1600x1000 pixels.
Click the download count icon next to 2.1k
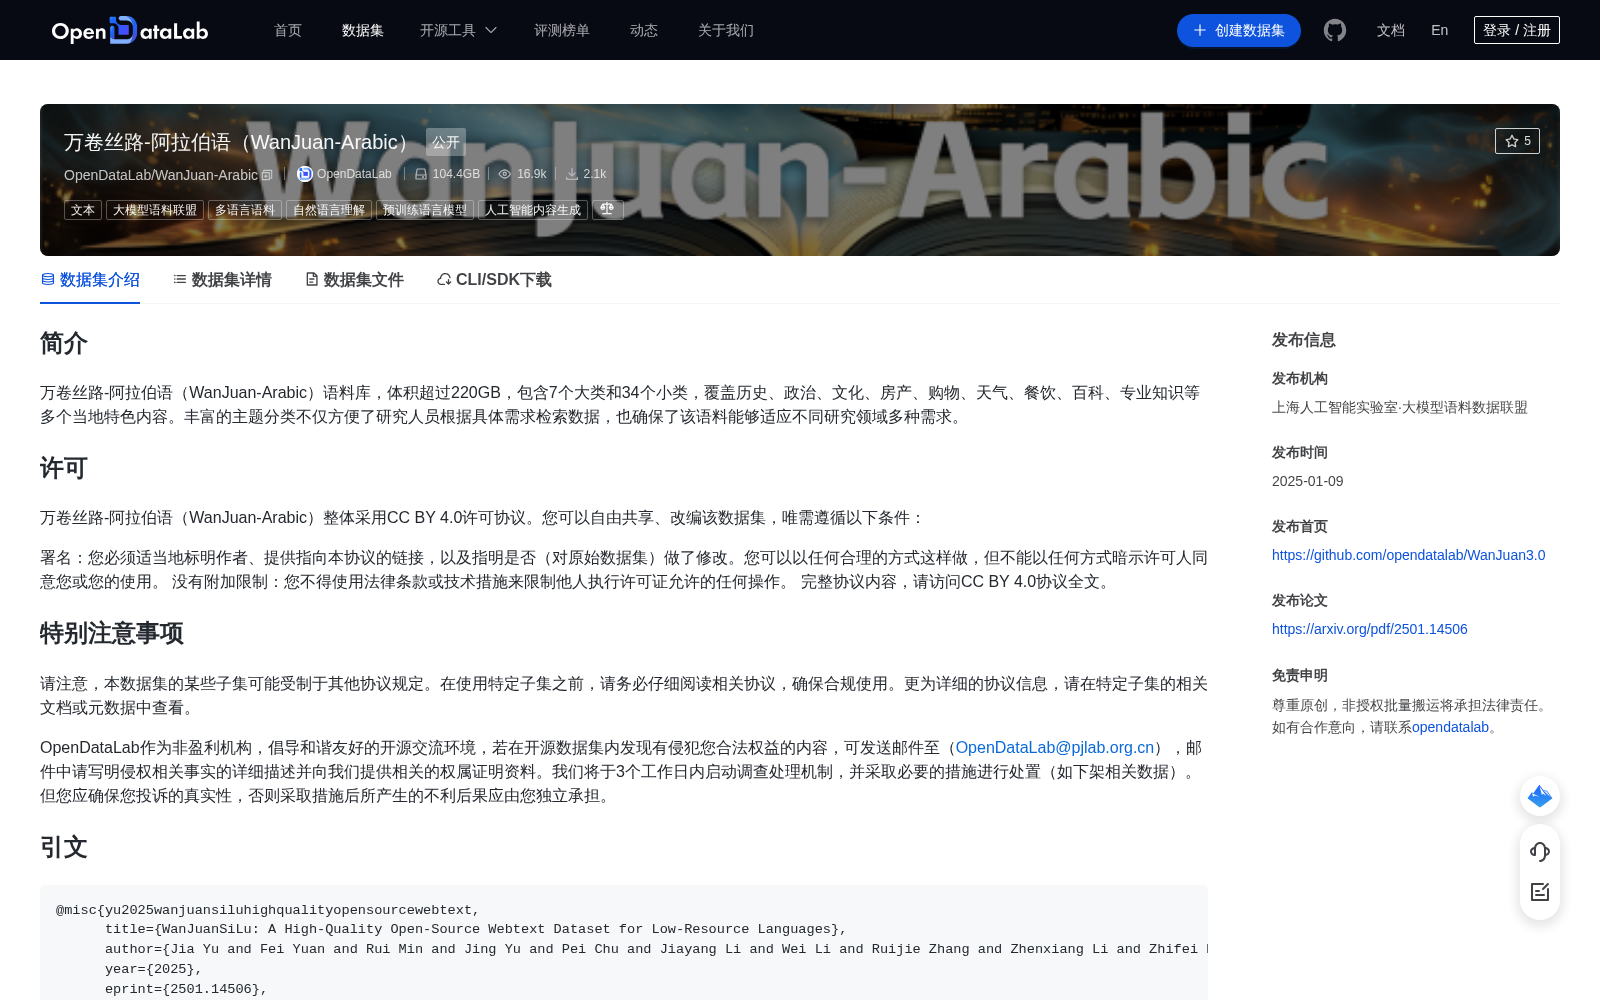[572, 174]
